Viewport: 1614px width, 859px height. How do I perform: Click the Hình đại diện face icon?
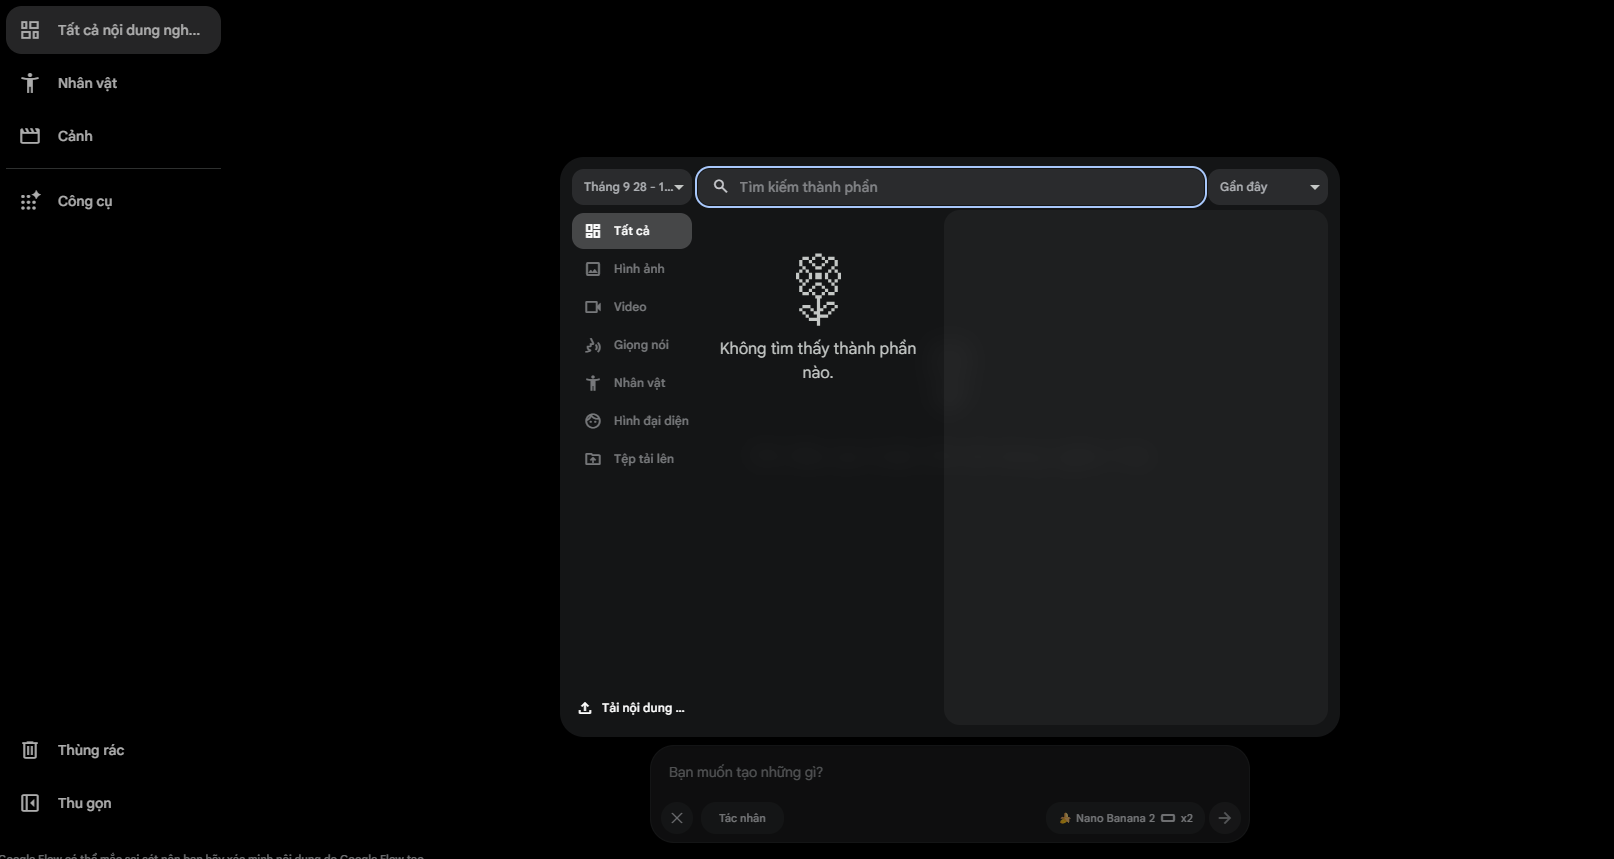pyautogui.click(x=593, y=421)
